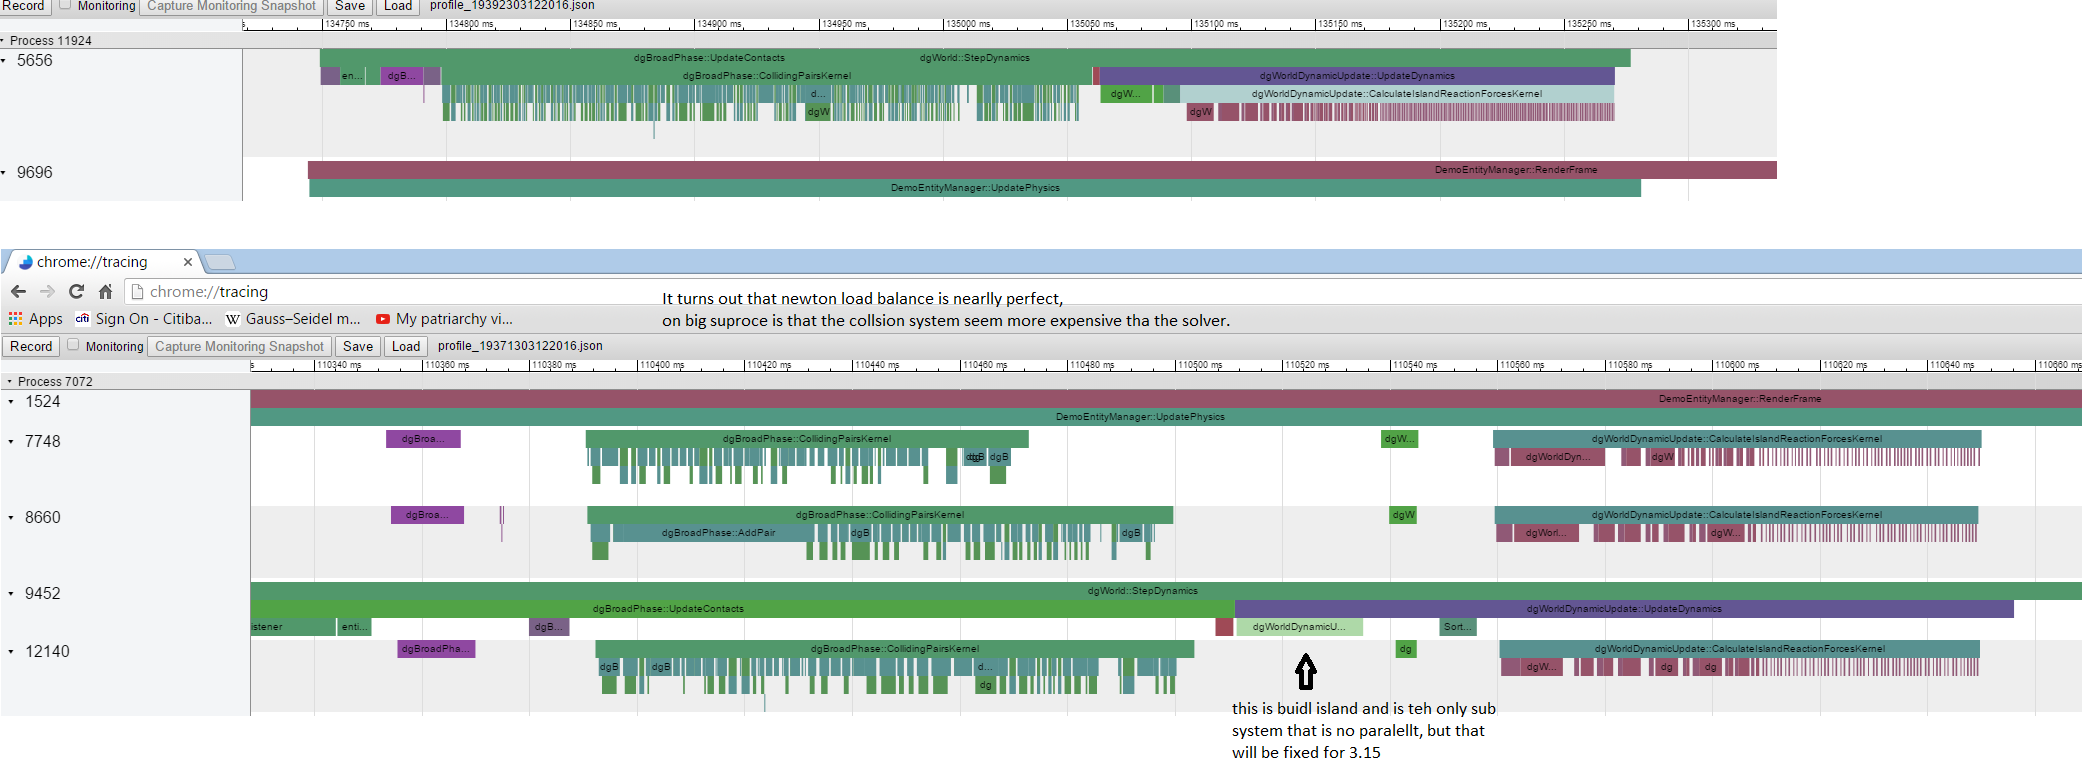
Task: Open the YouTube My patriarchy bookmark
Action: coord(444,319)
